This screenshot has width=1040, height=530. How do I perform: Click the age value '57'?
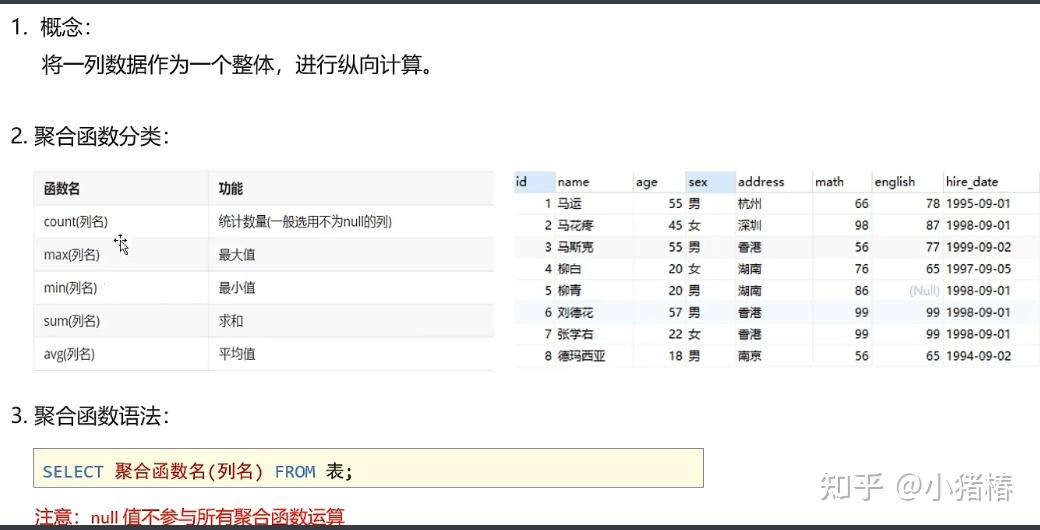[x=675, y=312]
